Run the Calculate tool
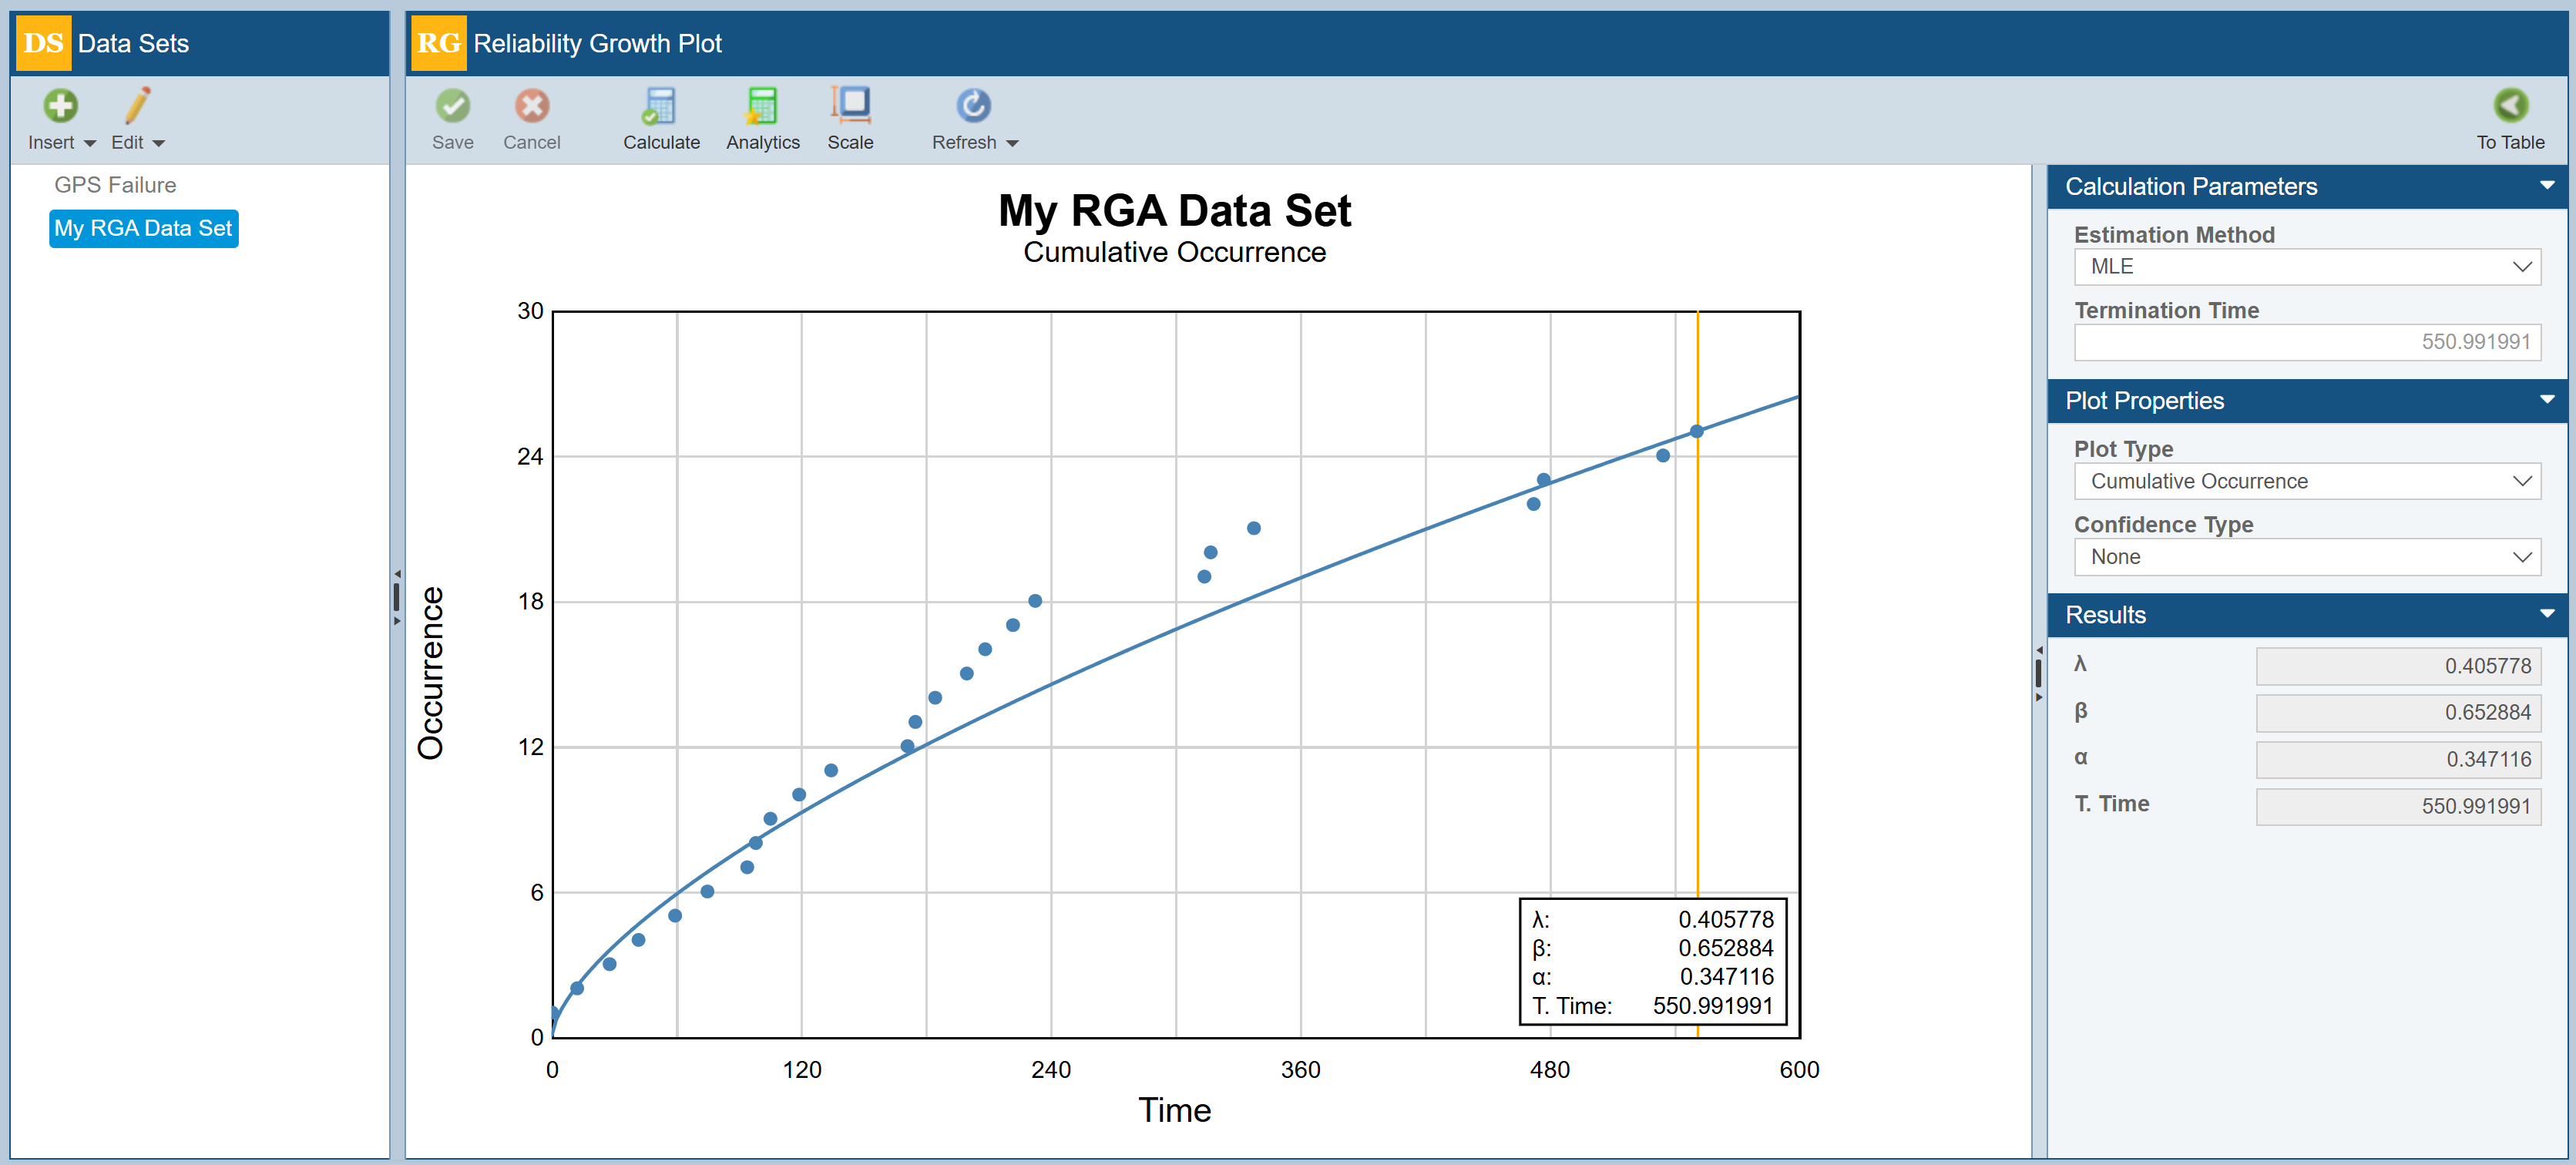This screenshot has width=2576, height=1165. (x=660, y=105)
